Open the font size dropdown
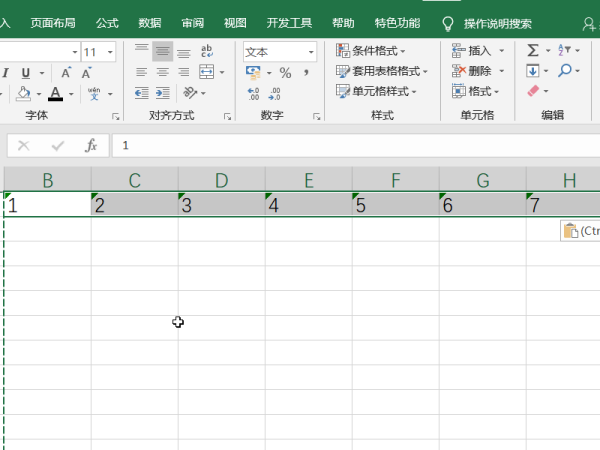 point(110,52)
